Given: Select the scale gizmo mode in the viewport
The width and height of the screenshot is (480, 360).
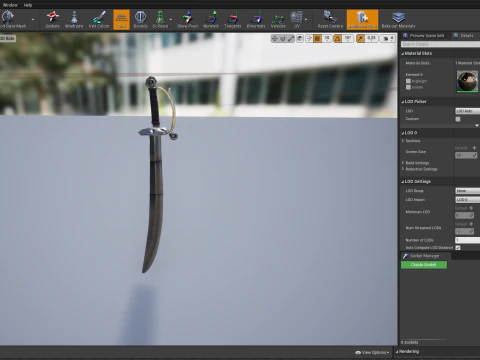Looking at the screenshot, I should tap(291, 39).
